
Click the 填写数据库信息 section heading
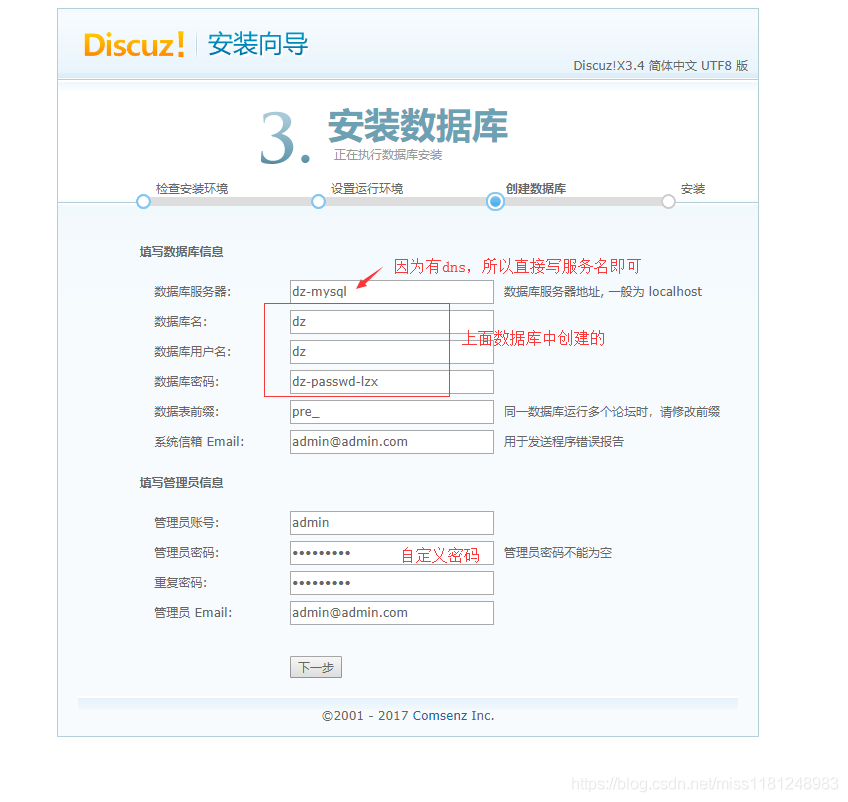point(181,251)
